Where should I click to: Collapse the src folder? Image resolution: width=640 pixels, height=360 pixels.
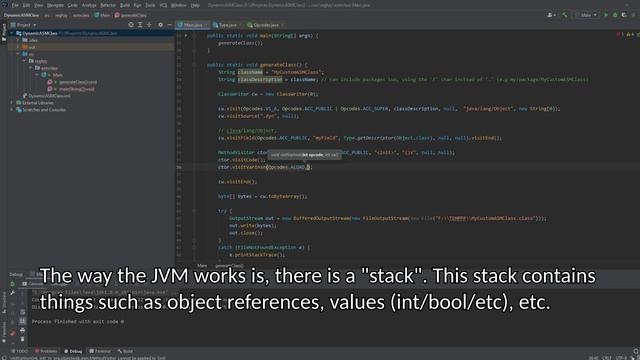(18, 54)
